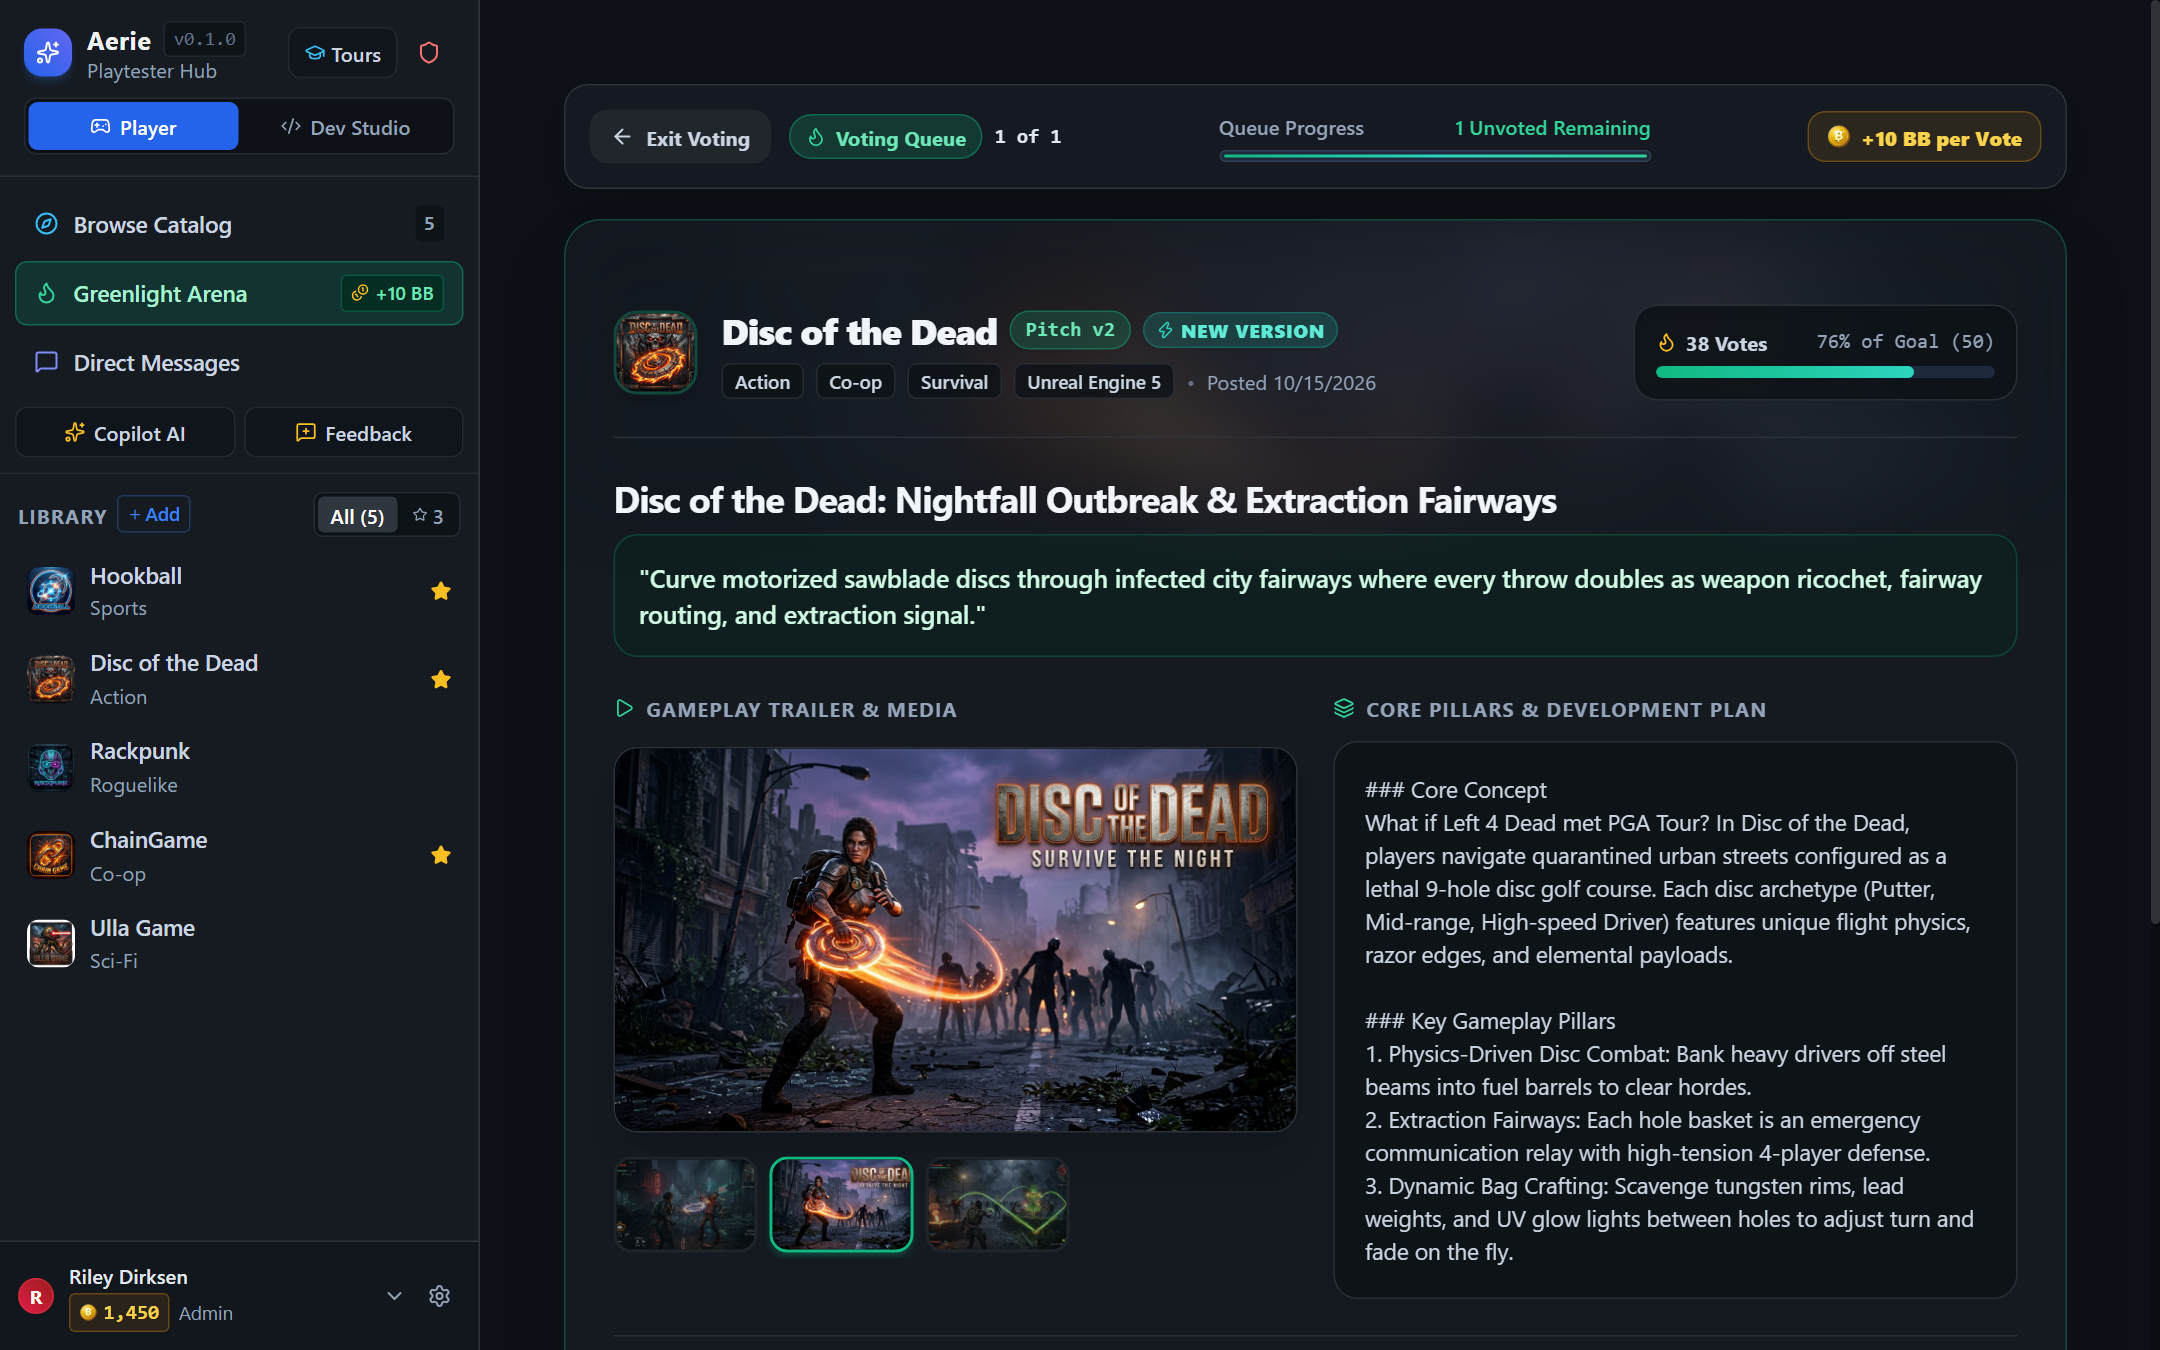Show All (5) library games
This screenshot has height=1350, width=2160.
[x=357, y=516]
